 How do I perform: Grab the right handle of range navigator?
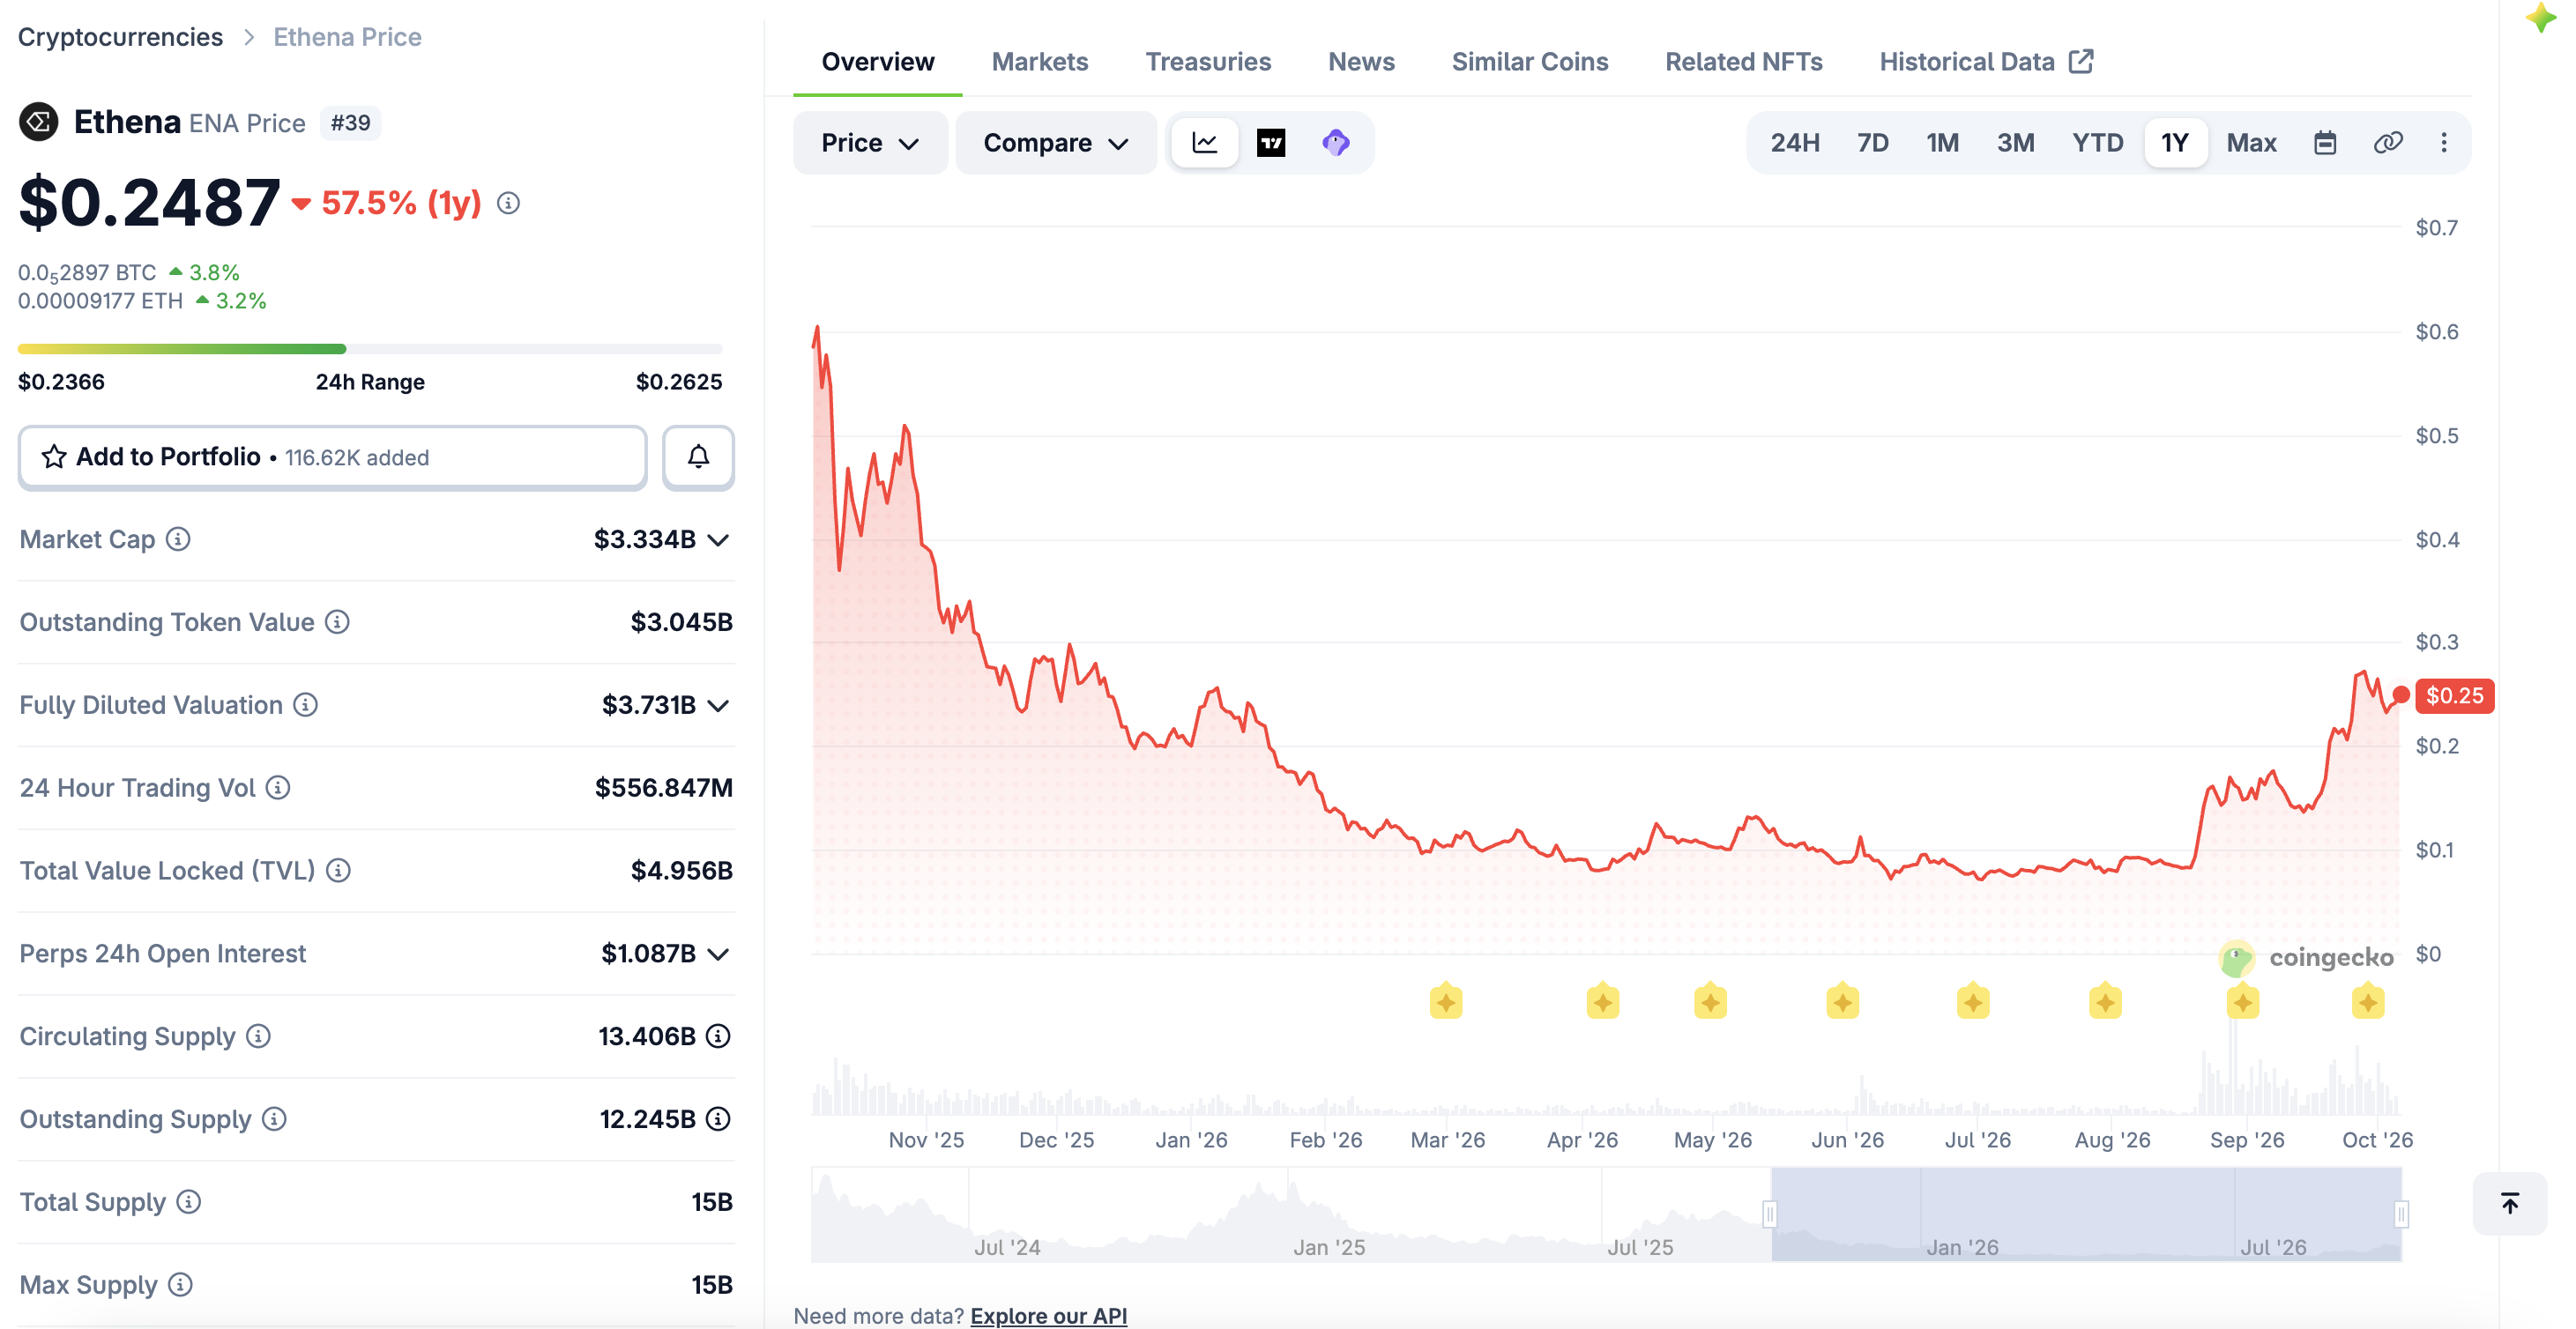[x=2401, y=1214]
